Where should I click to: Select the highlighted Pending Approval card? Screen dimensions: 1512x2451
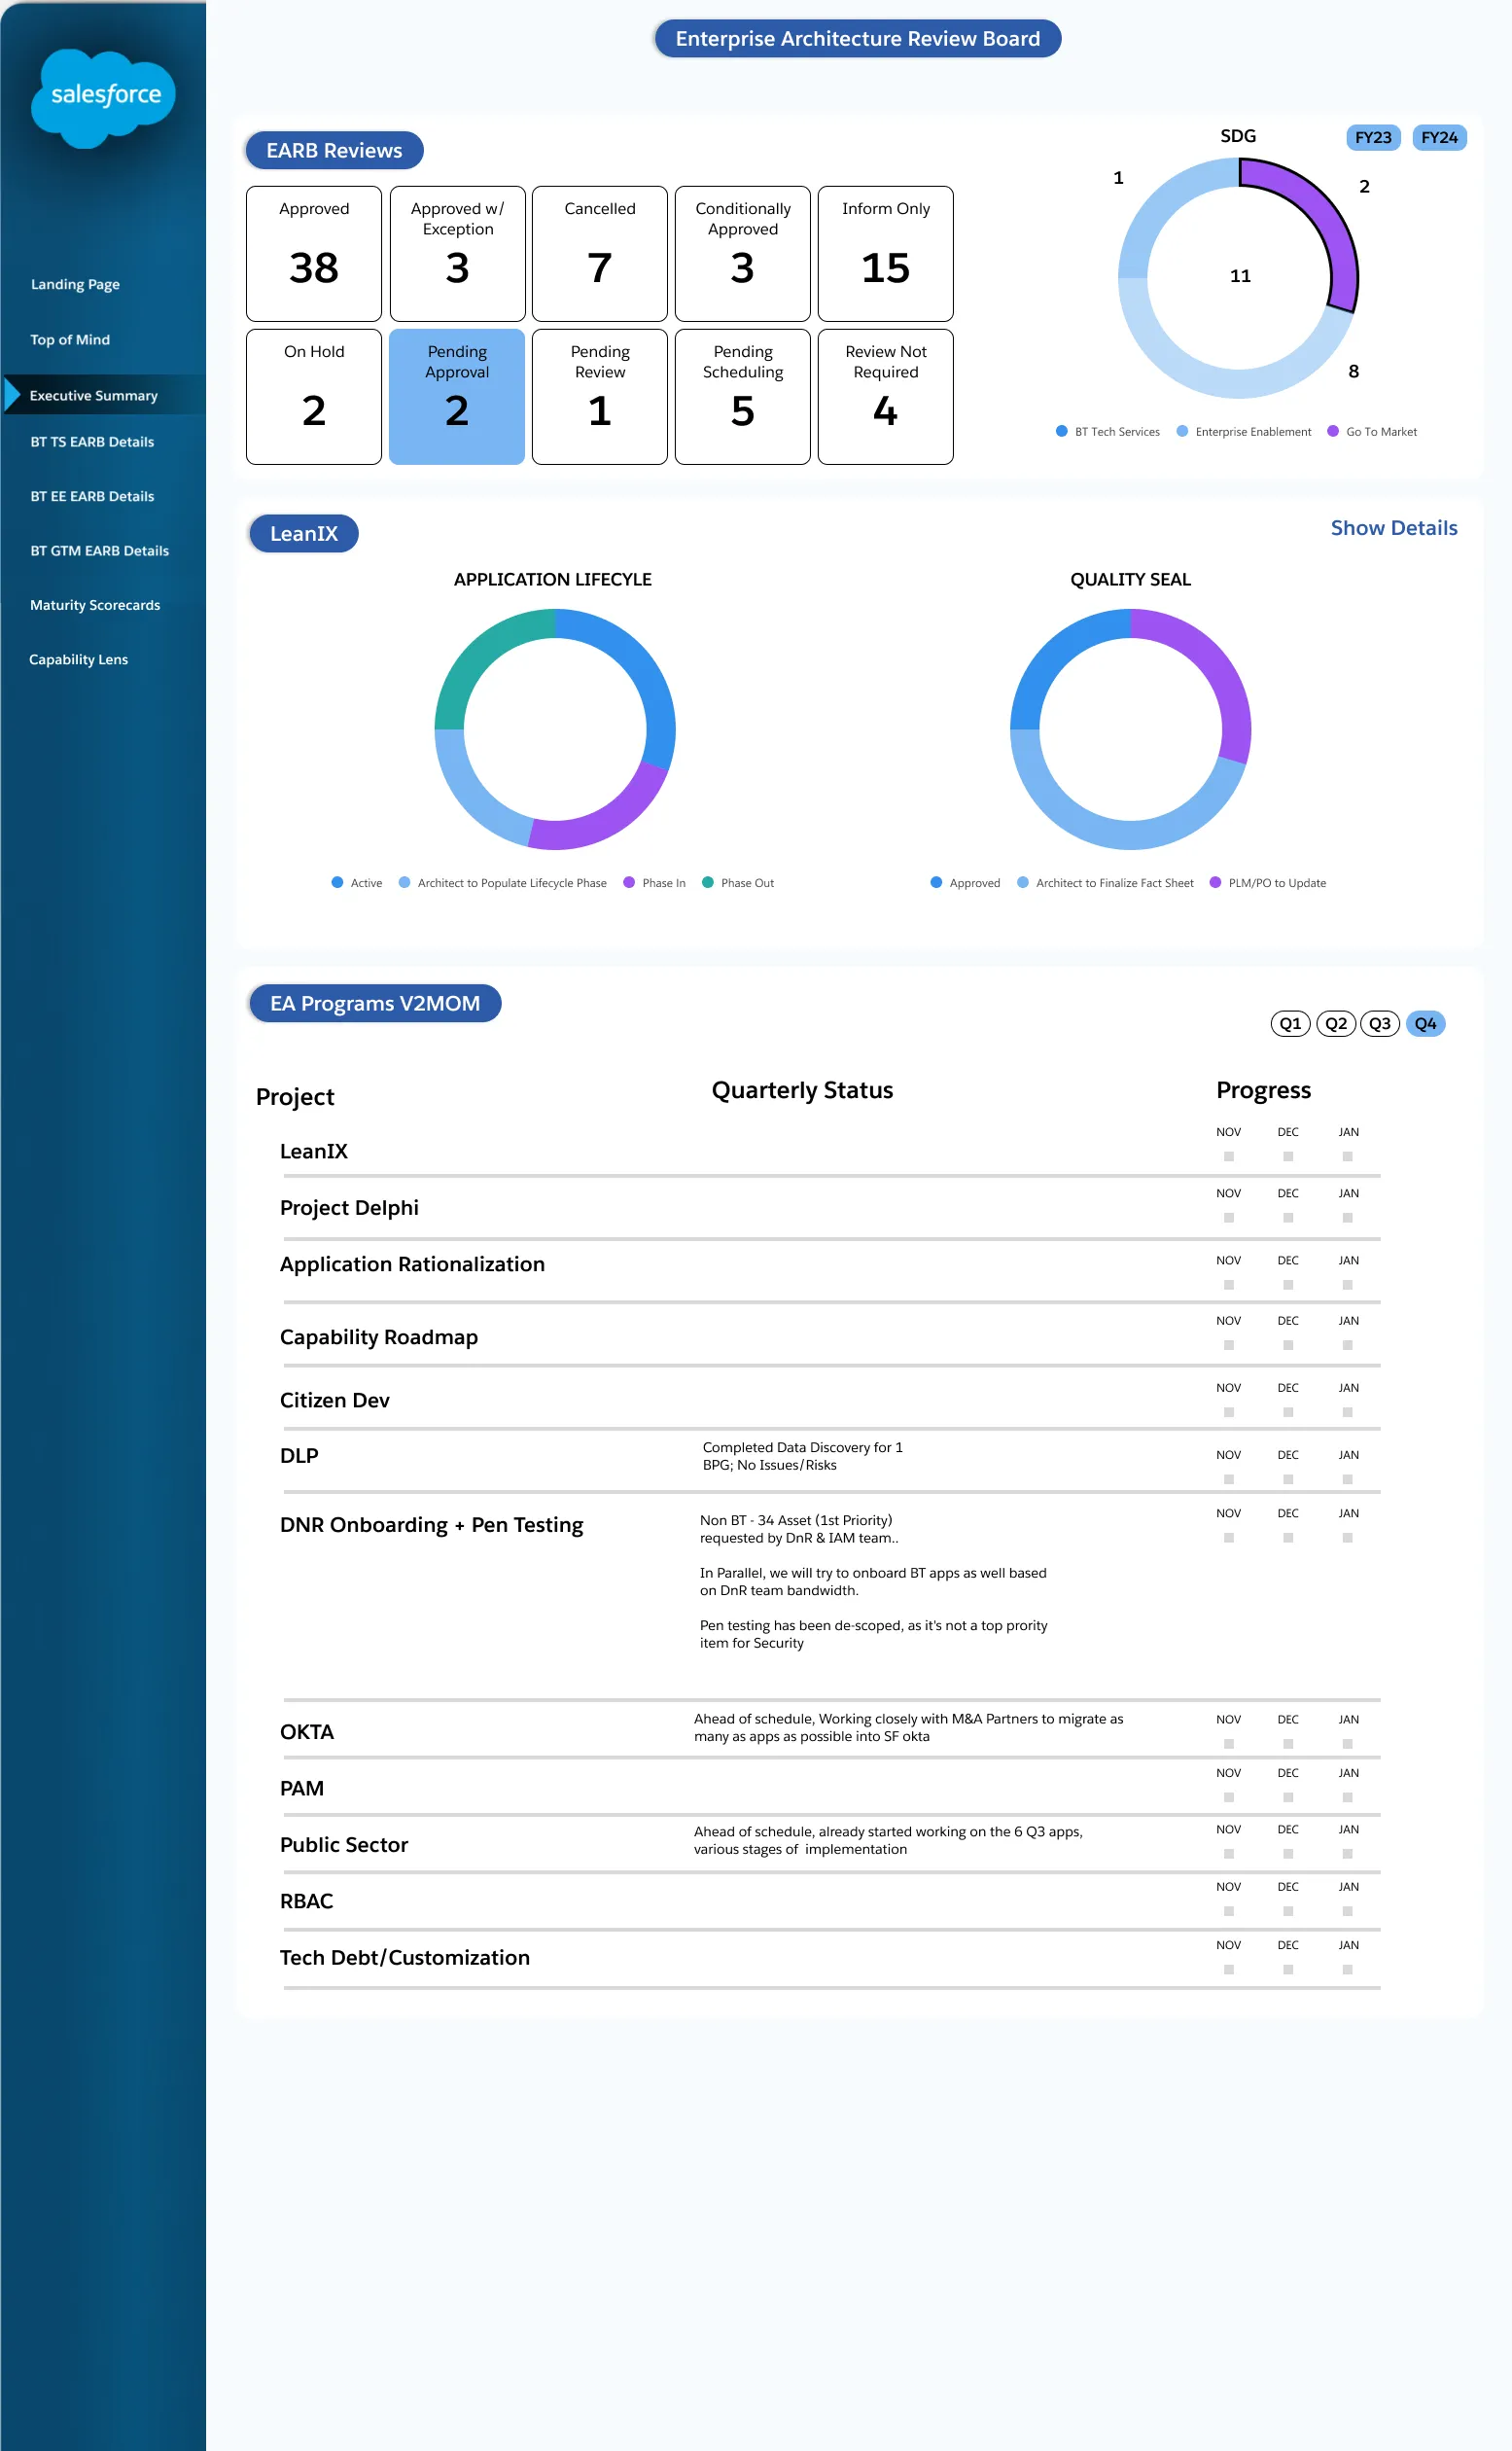[457, 396]
